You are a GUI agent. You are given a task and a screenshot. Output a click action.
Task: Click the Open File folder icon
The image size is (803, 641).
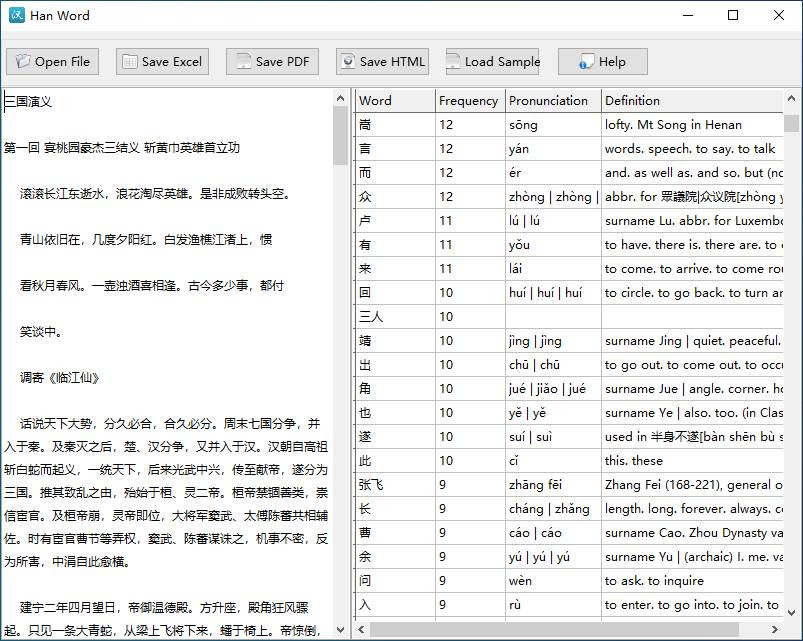23,61
